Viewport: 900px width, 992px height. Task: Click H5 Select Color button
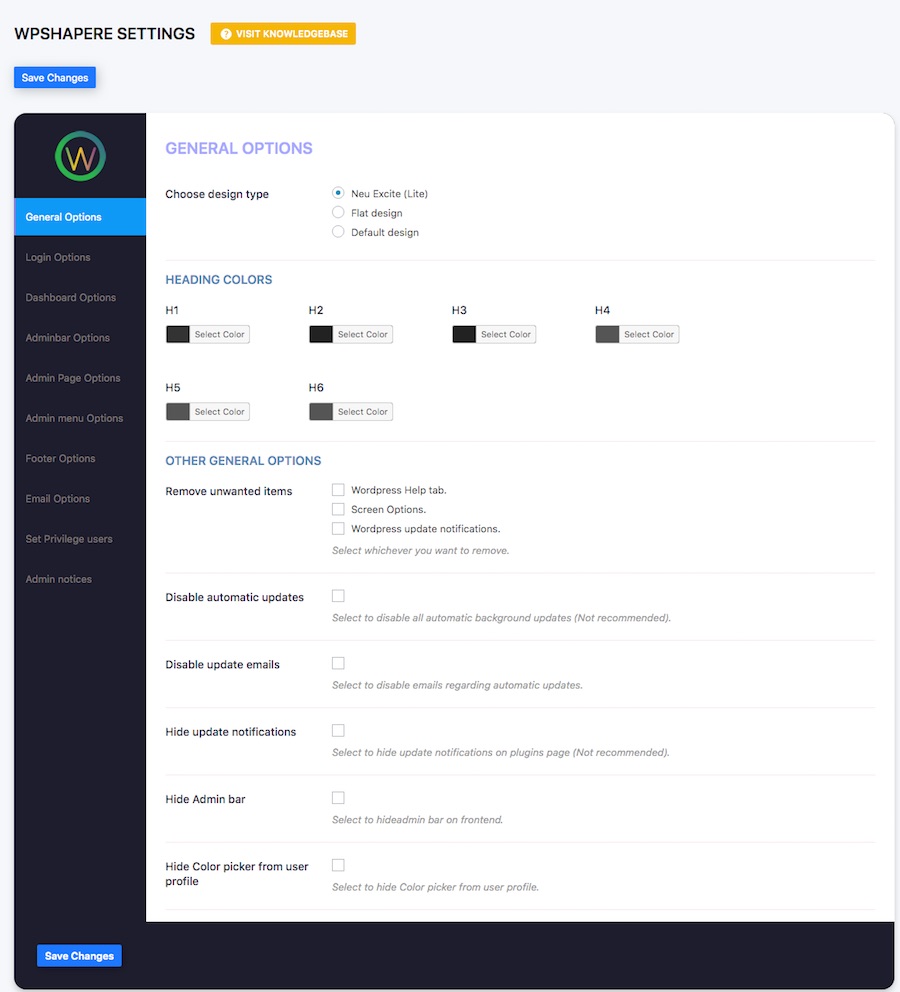[x=219, y=412]
